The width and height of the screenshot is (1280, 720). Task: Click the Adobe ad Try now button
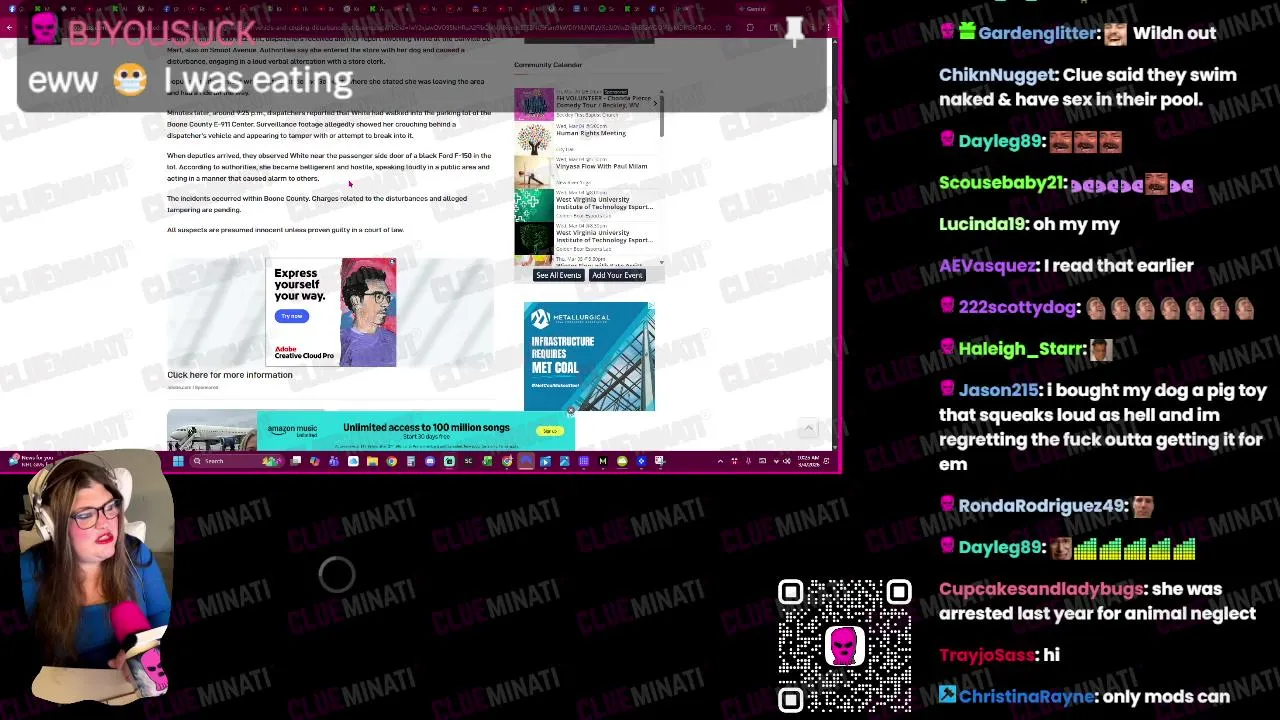[x=291, y=316]
